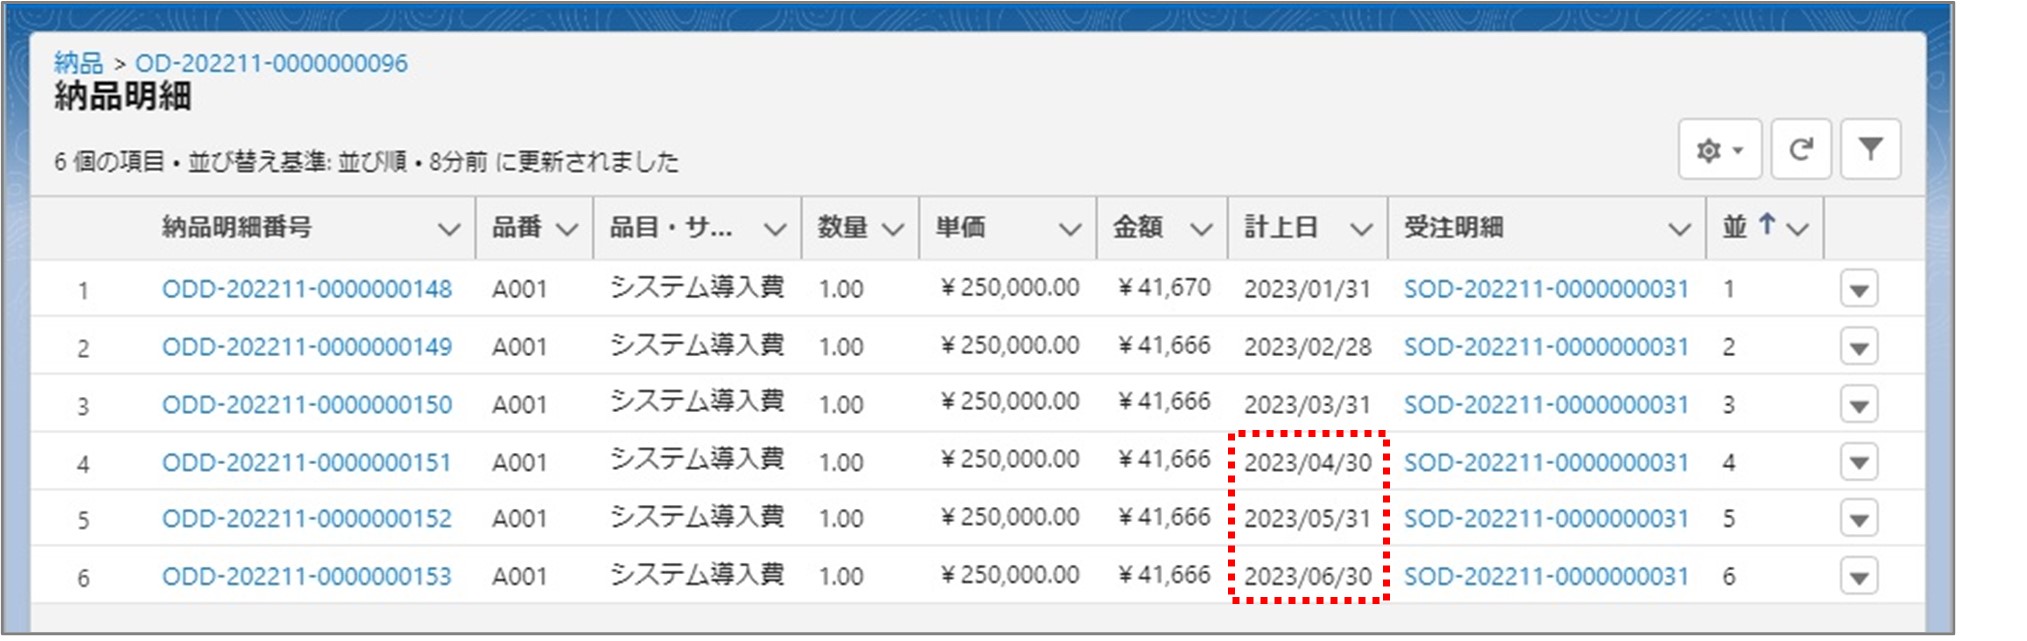Open SOD-202211-0000000031 link in row 1

coord(1546,289)
